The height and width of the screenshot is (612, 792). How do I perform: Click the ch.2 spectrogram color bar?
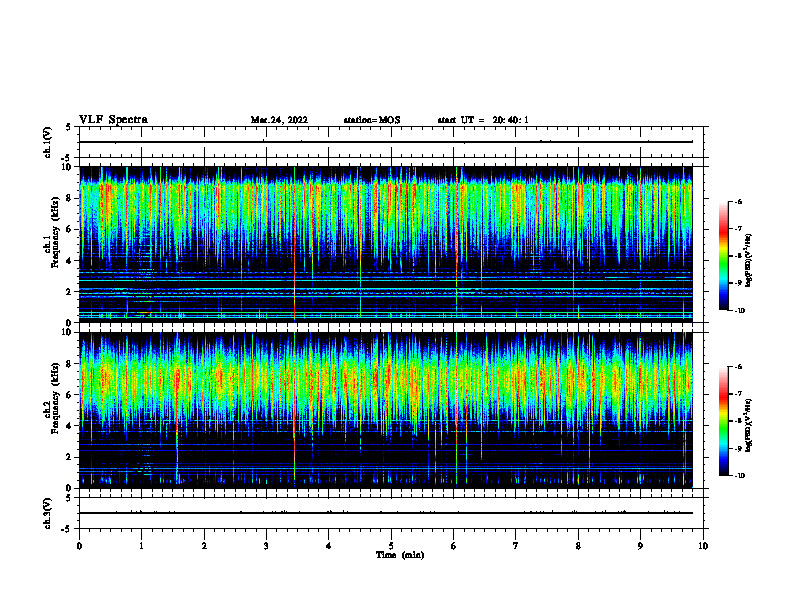pyautogui.click(x=724, y=421)
